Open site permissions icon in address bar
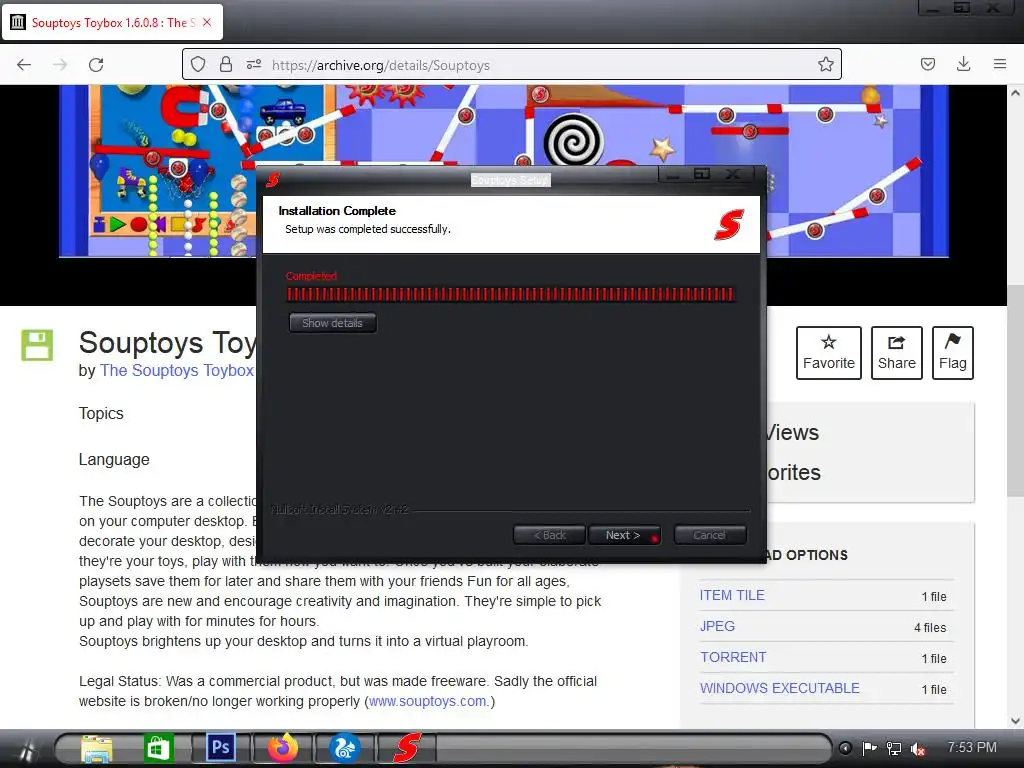The image size is (1024, 768). point(254,64)
